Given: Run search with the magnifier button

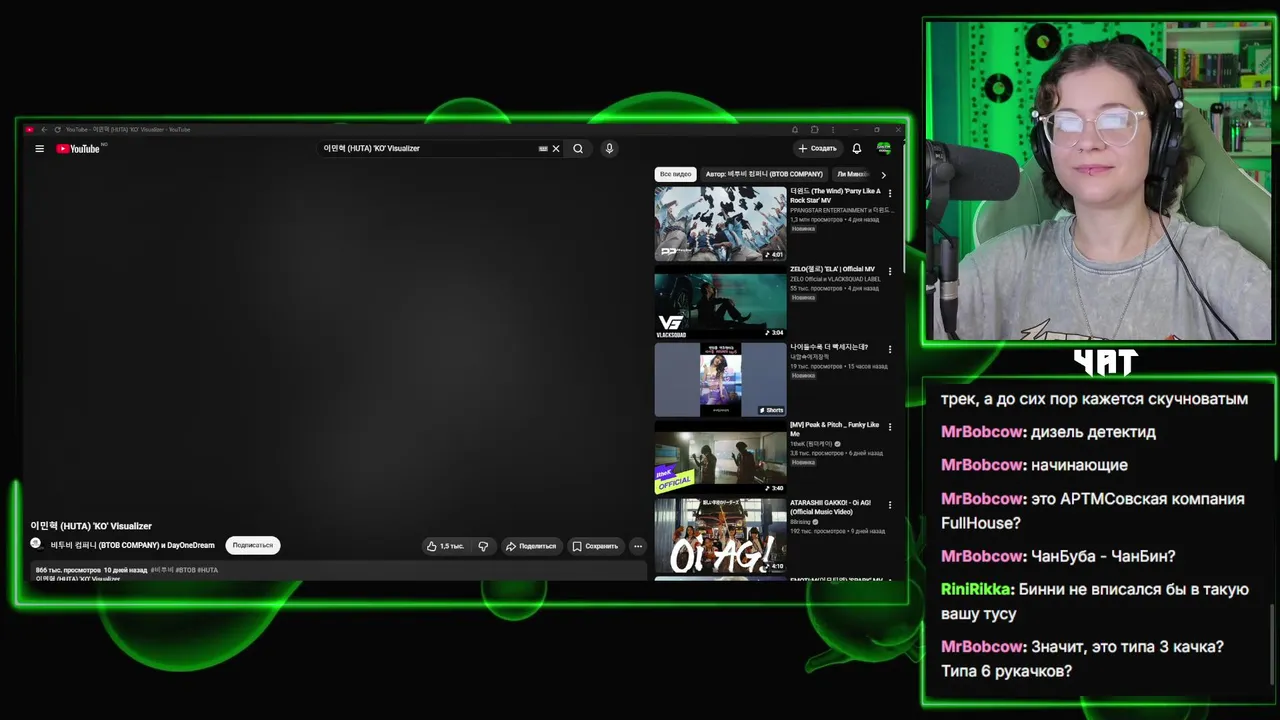Looking at the screenshot, I should point(578,149).
